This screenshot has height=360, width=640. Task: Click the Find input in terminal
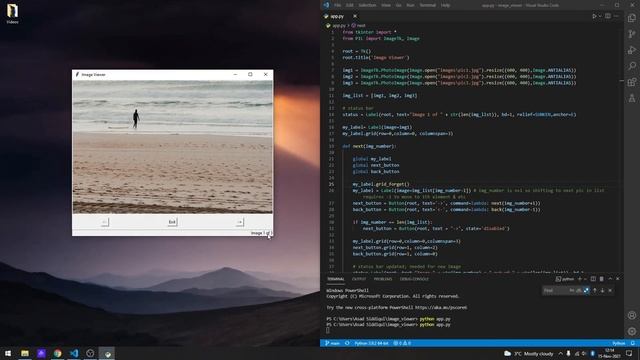coord(555,290)
